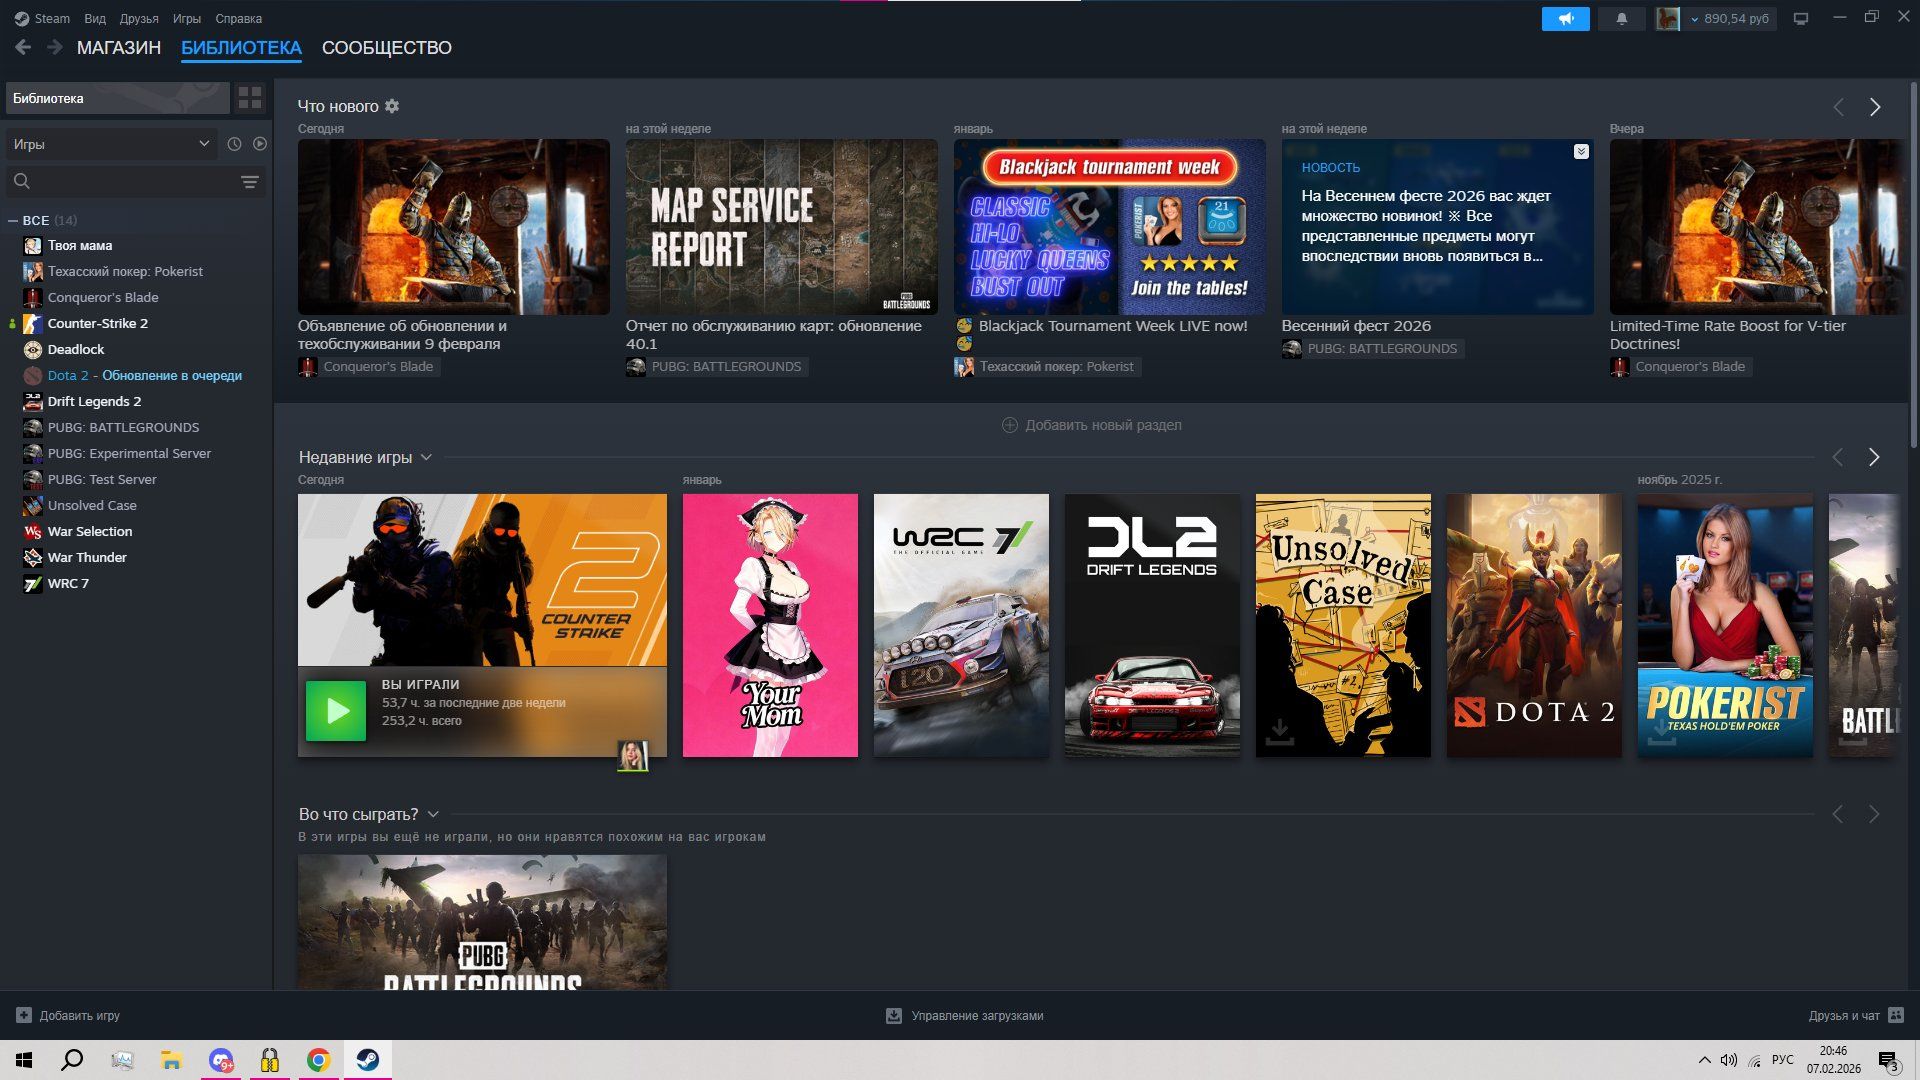Viewport: 1920px width, 1080px height.
Task: Toggle the ready-to-play filter icon
Action: tap(260, 144)
